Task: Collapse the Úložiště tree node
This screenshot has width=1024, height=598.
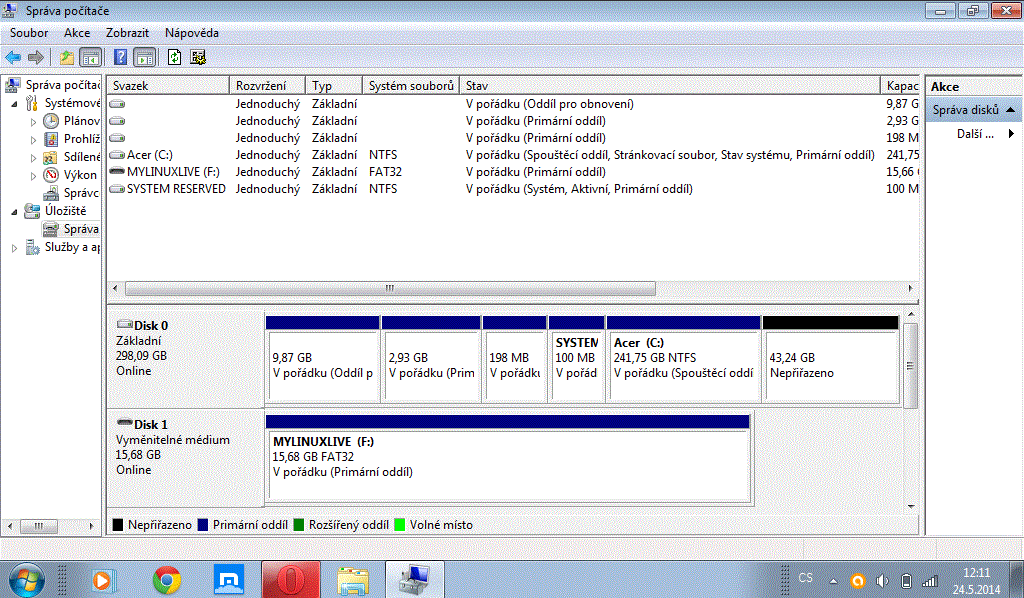Action: (x=14, y=211)
